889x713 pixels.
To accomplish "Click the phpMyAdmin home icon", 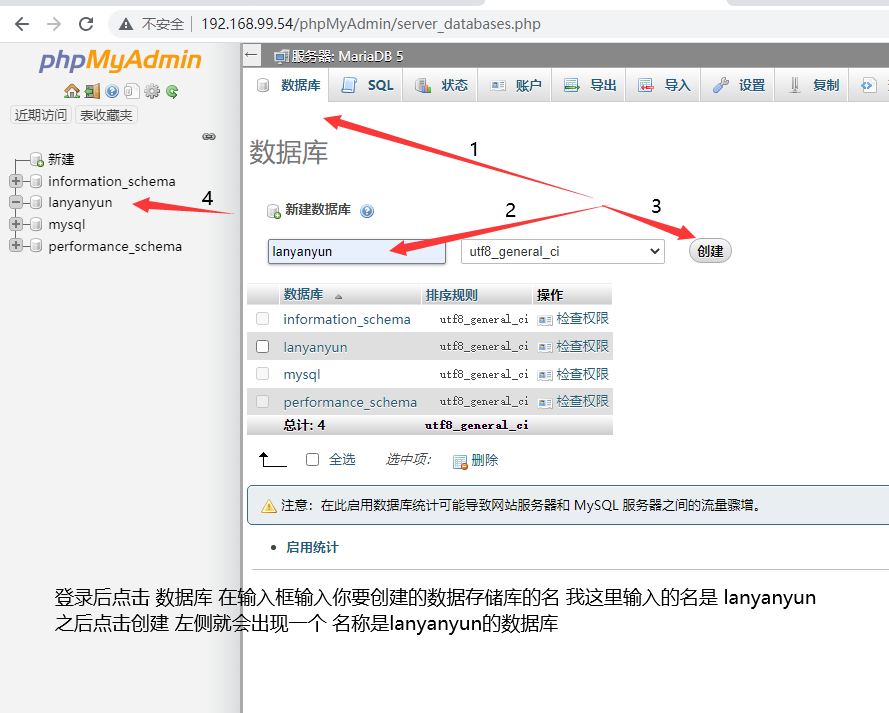I will [x=72, y=92].
